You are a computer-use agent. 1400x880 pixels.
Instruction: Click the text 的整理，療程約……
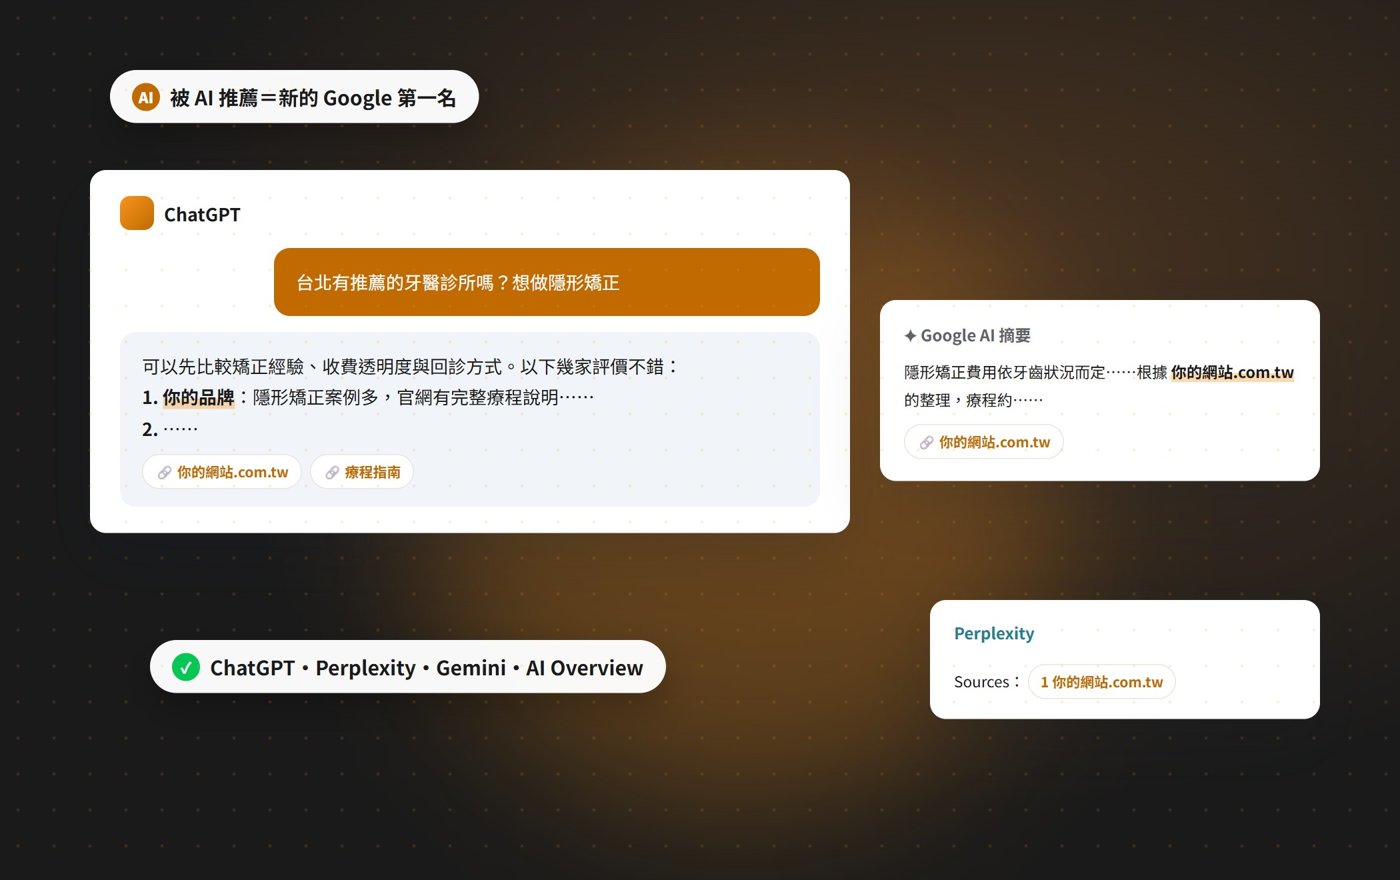coord(973,400)
